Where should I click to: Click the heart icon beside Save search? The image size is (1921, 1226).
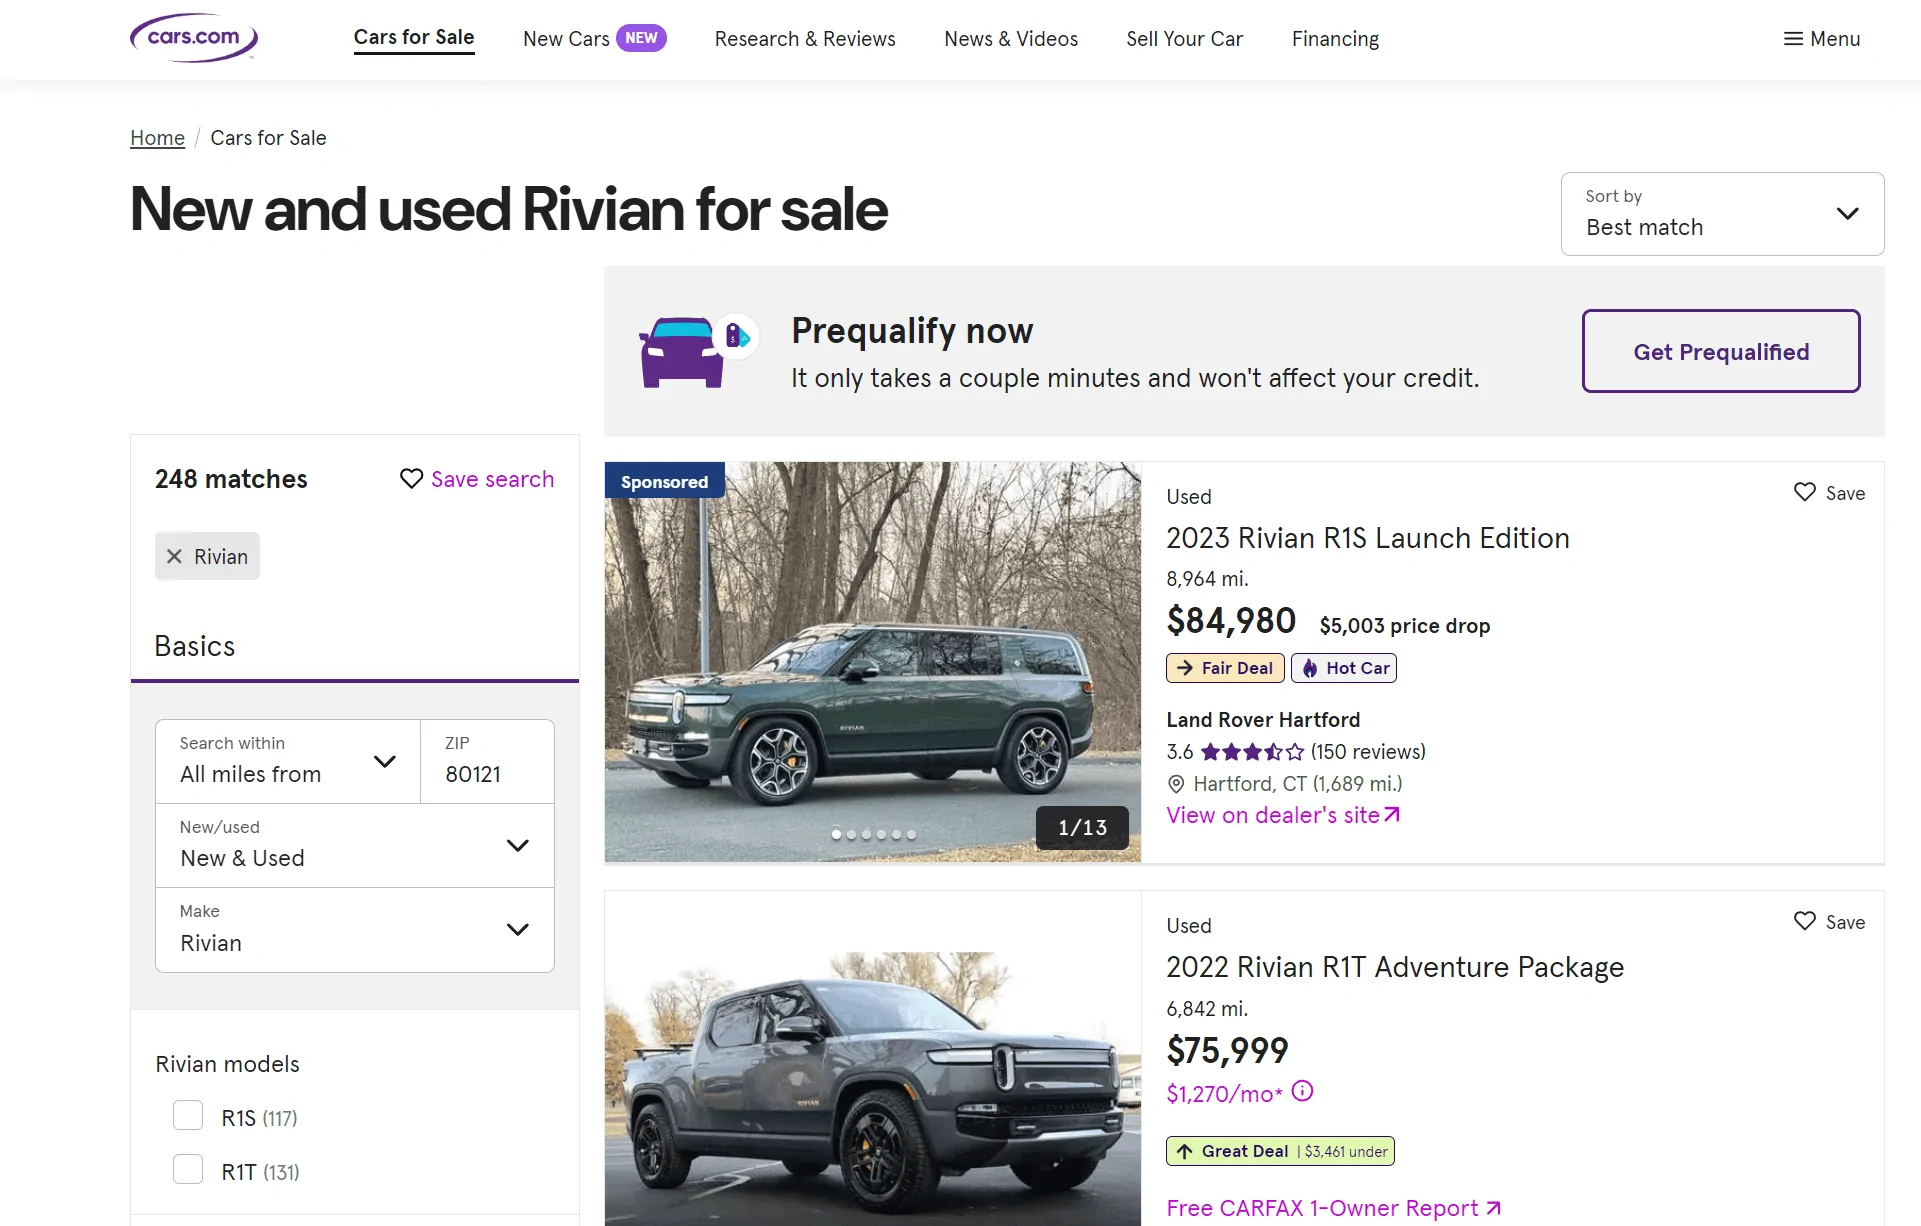(x=411, y=479)
